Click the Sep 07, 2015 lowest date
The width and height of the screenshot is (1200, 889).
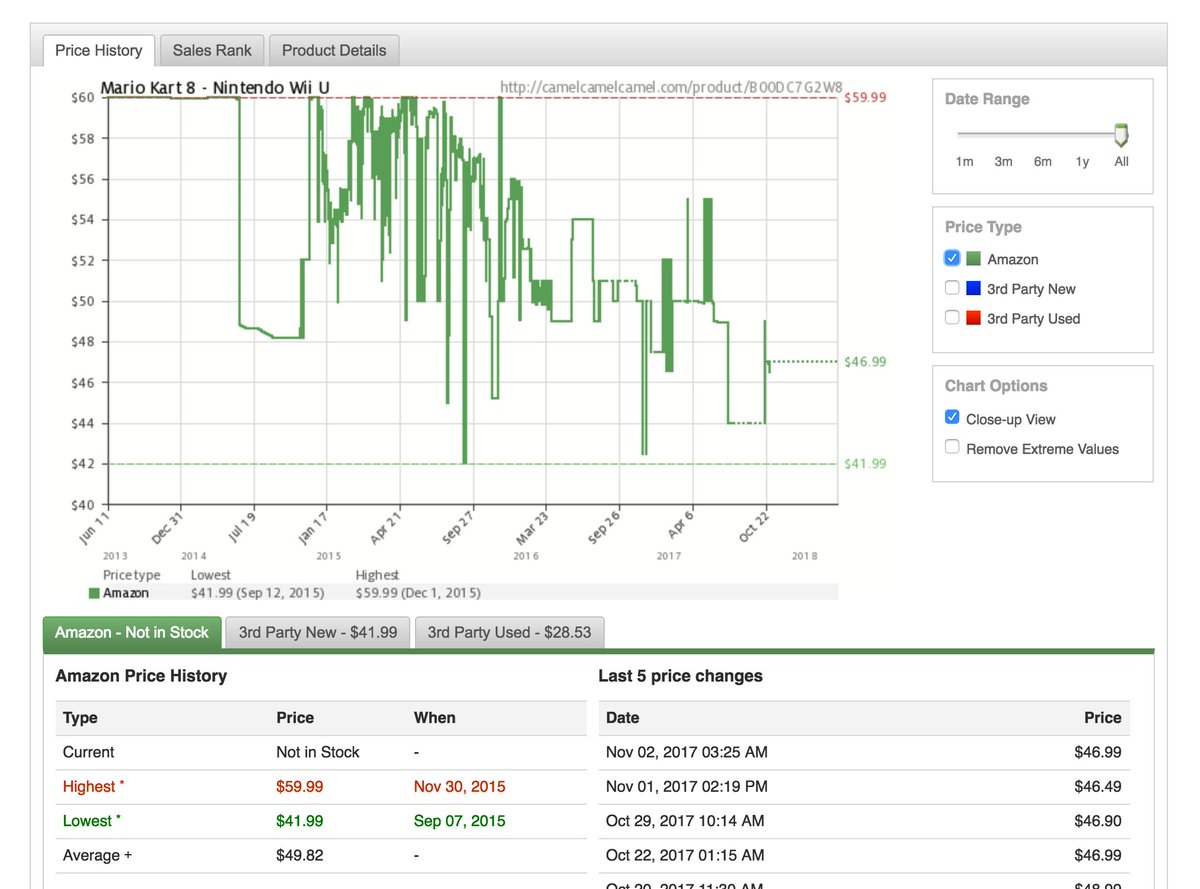point(460,821)
